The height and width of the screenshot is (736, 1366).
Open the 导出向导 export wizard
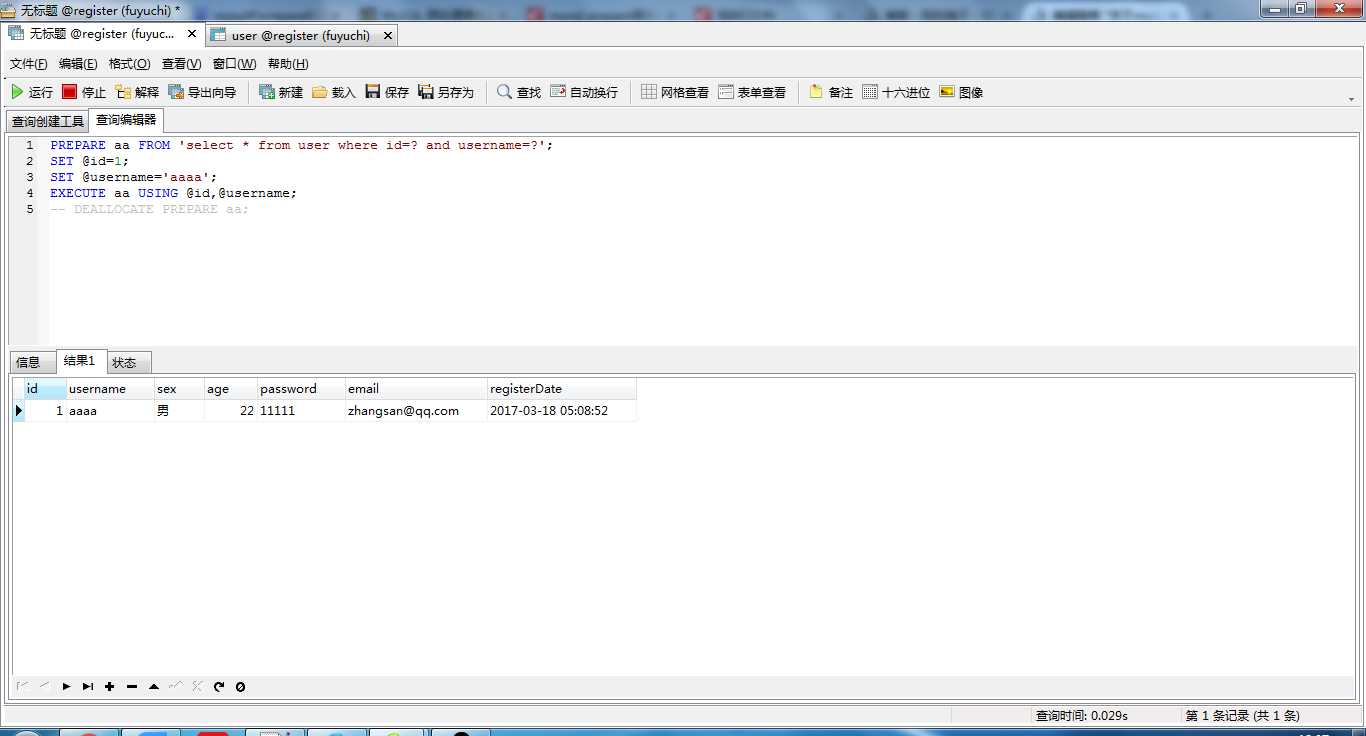(x=203, y=92)
